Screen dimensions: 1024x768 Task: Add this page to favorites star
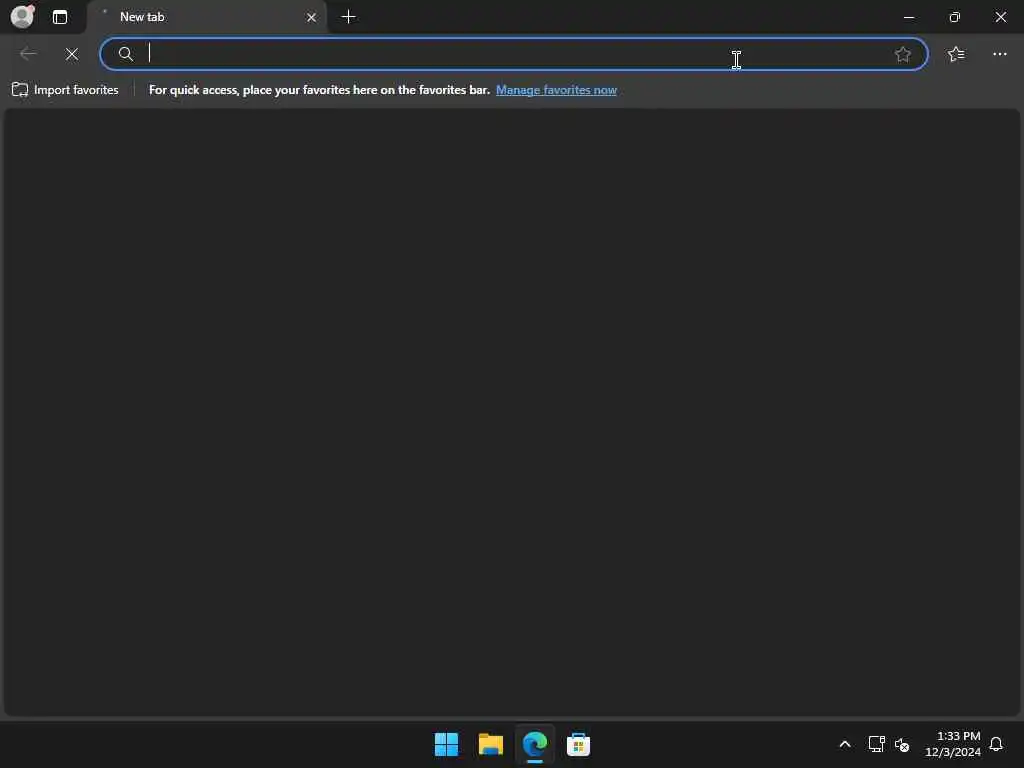click(903, 54)
